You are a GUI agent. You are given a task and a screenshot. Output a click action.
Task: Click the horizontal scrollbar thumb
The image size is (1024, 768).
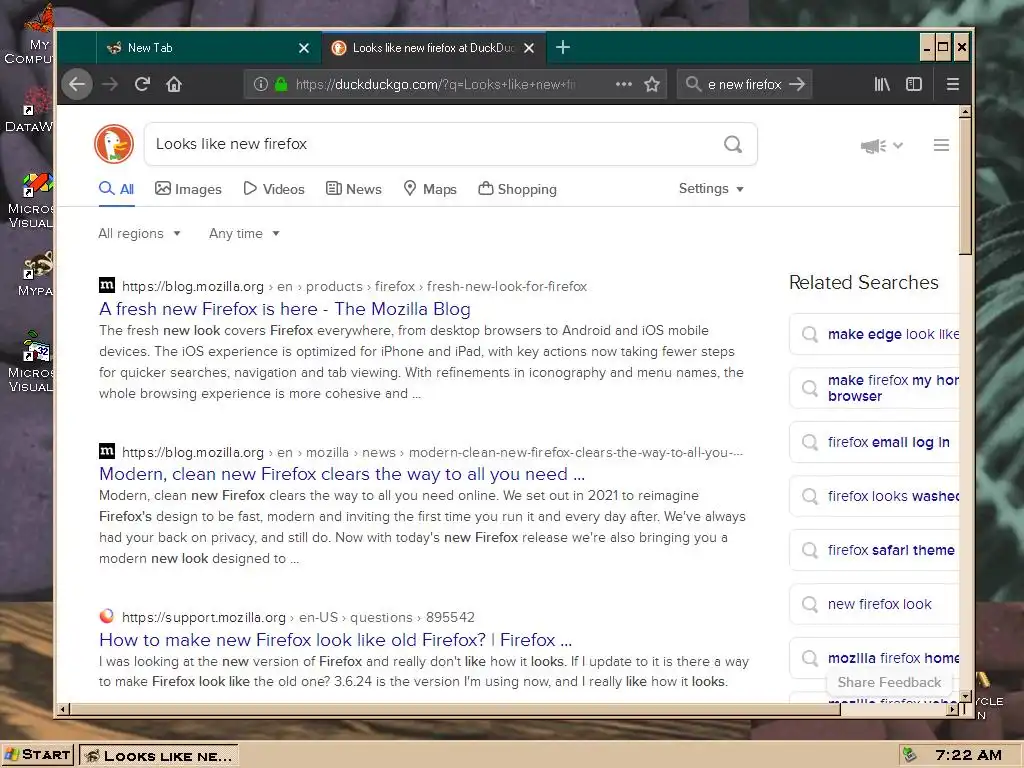455,709
